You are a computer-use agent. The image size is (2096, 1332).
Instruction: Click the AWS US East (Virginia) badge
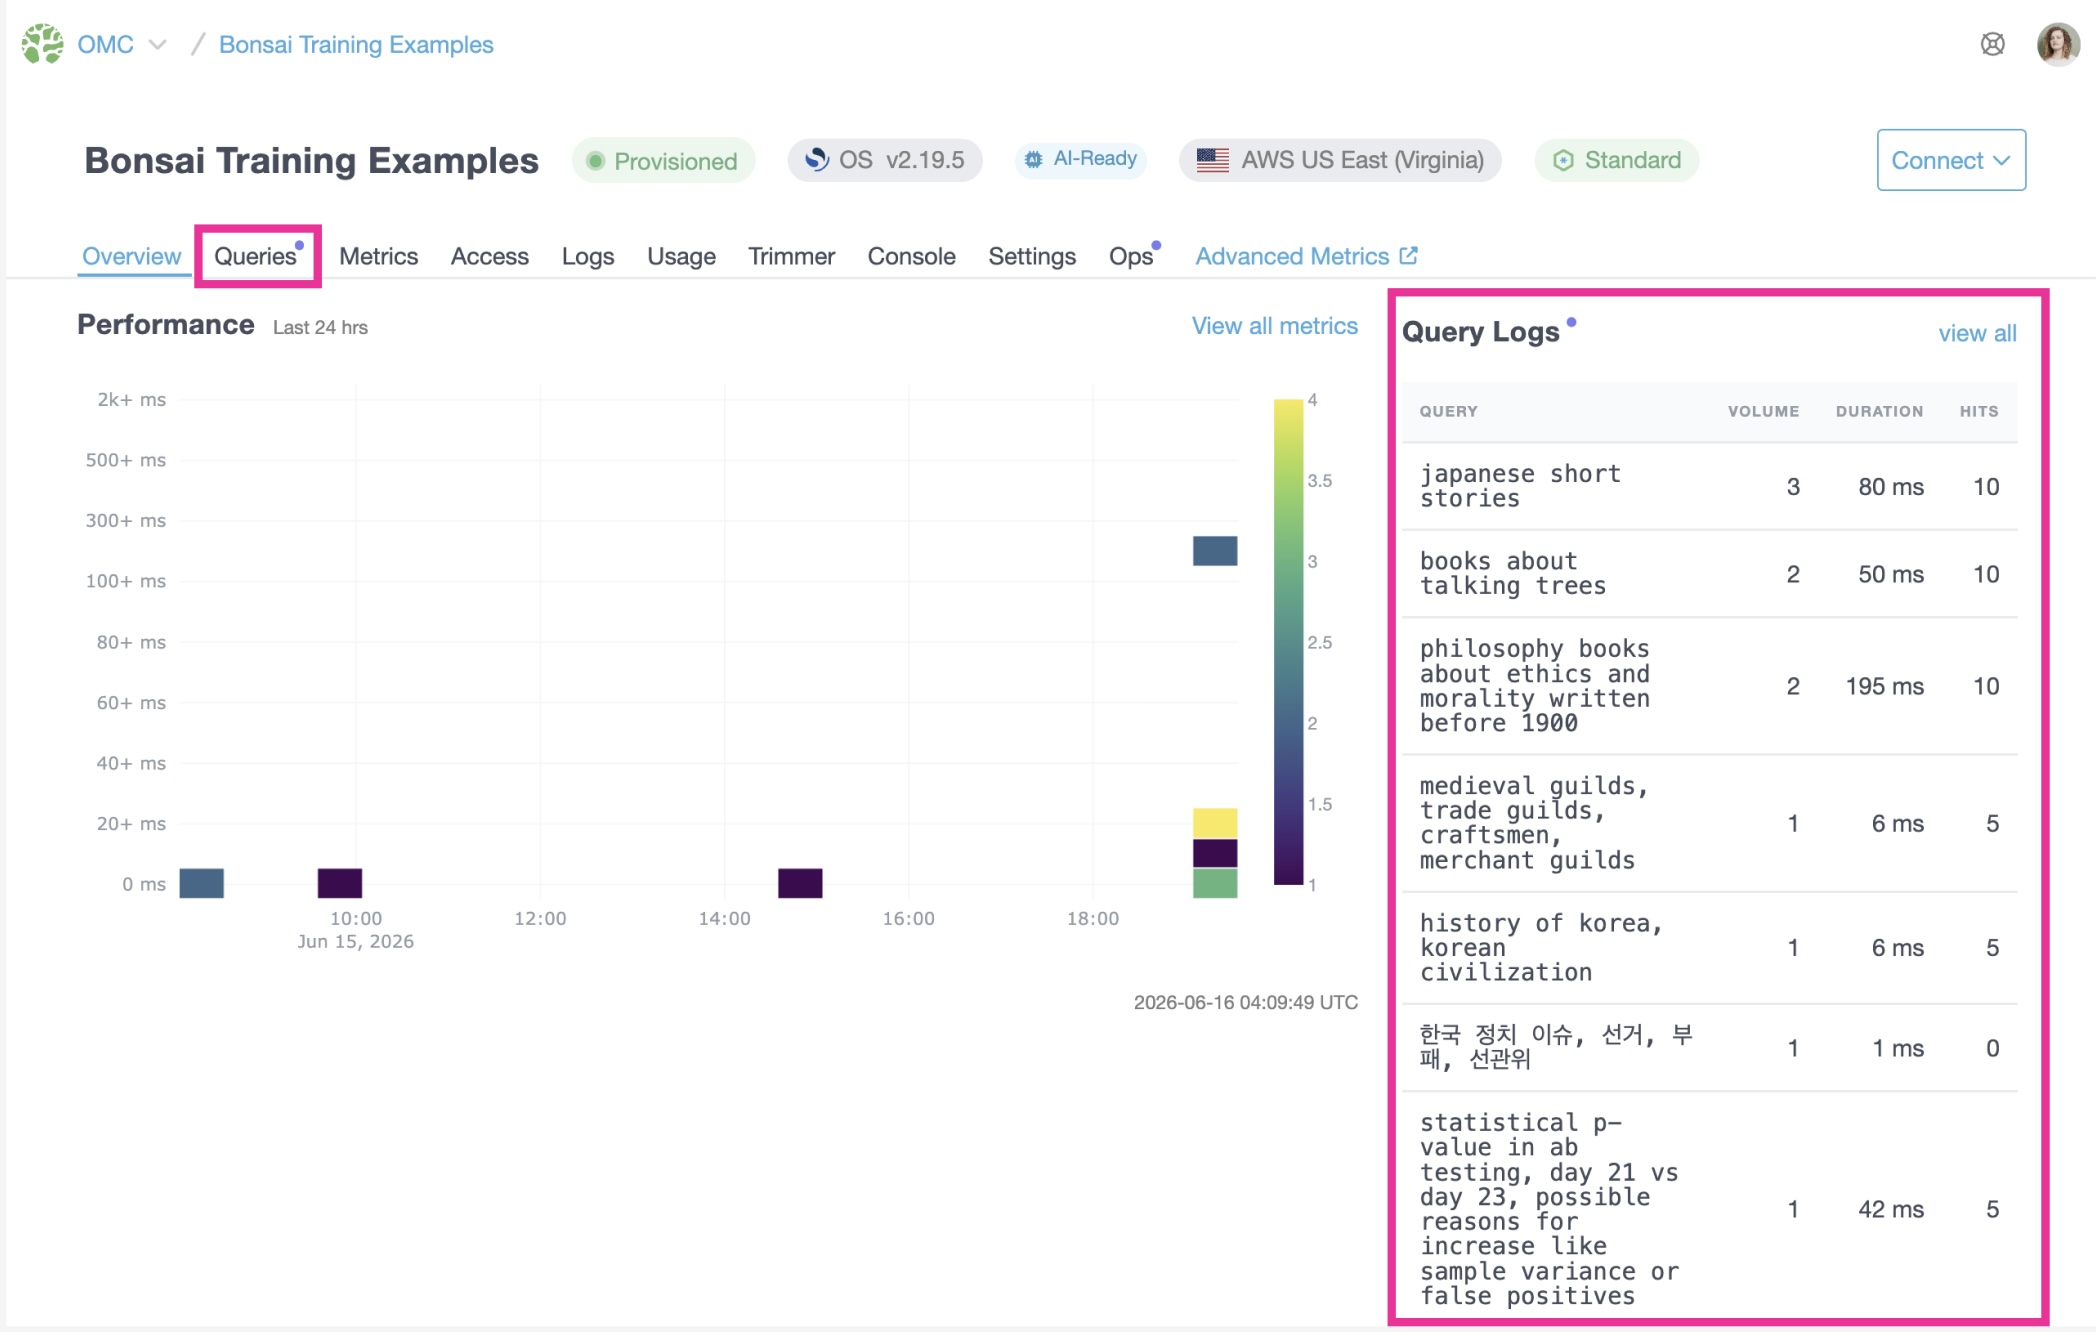[x=1340, y=160]
